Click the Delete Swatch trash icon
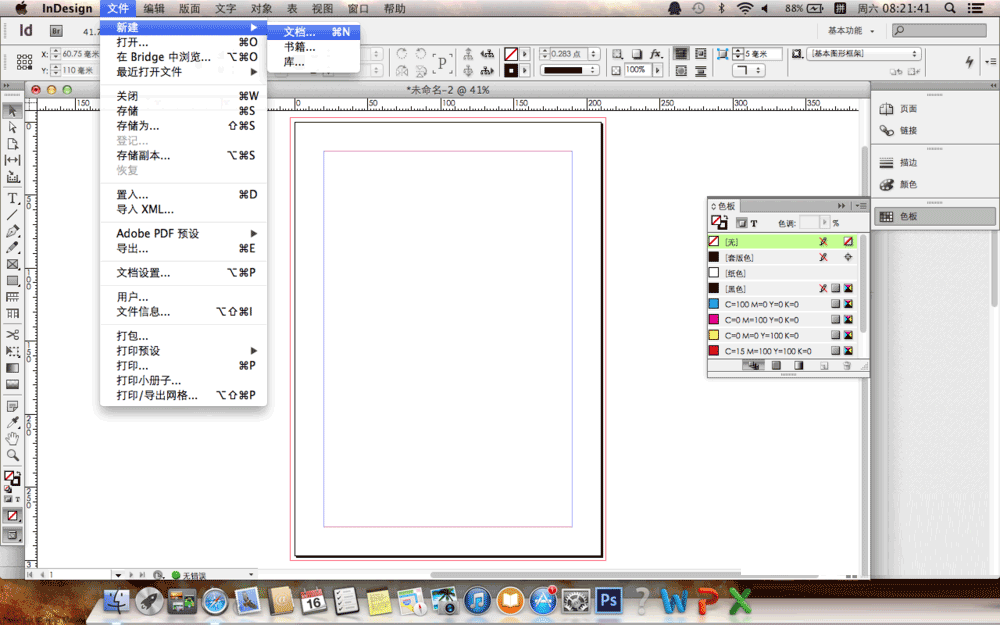Screen dimensions: 1000x625 pyautogui.click(x=846, y=365)
